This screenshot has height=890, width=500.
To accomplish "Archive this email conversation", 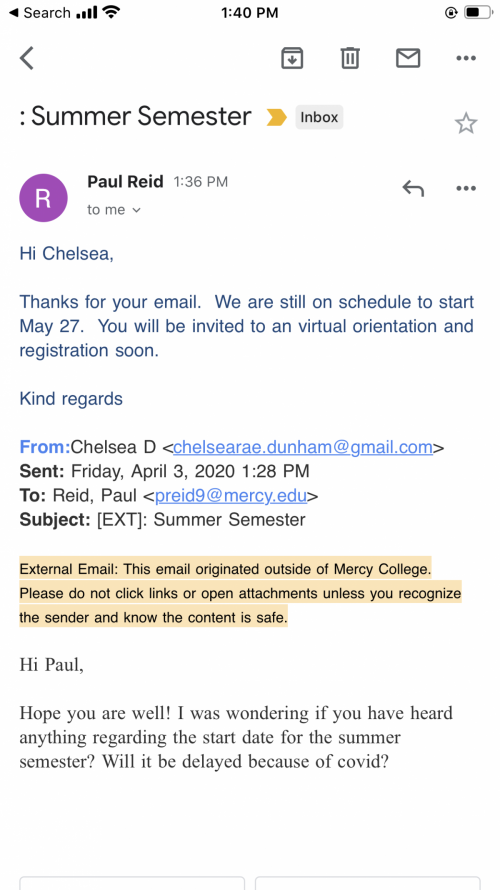I will [292, 58].
